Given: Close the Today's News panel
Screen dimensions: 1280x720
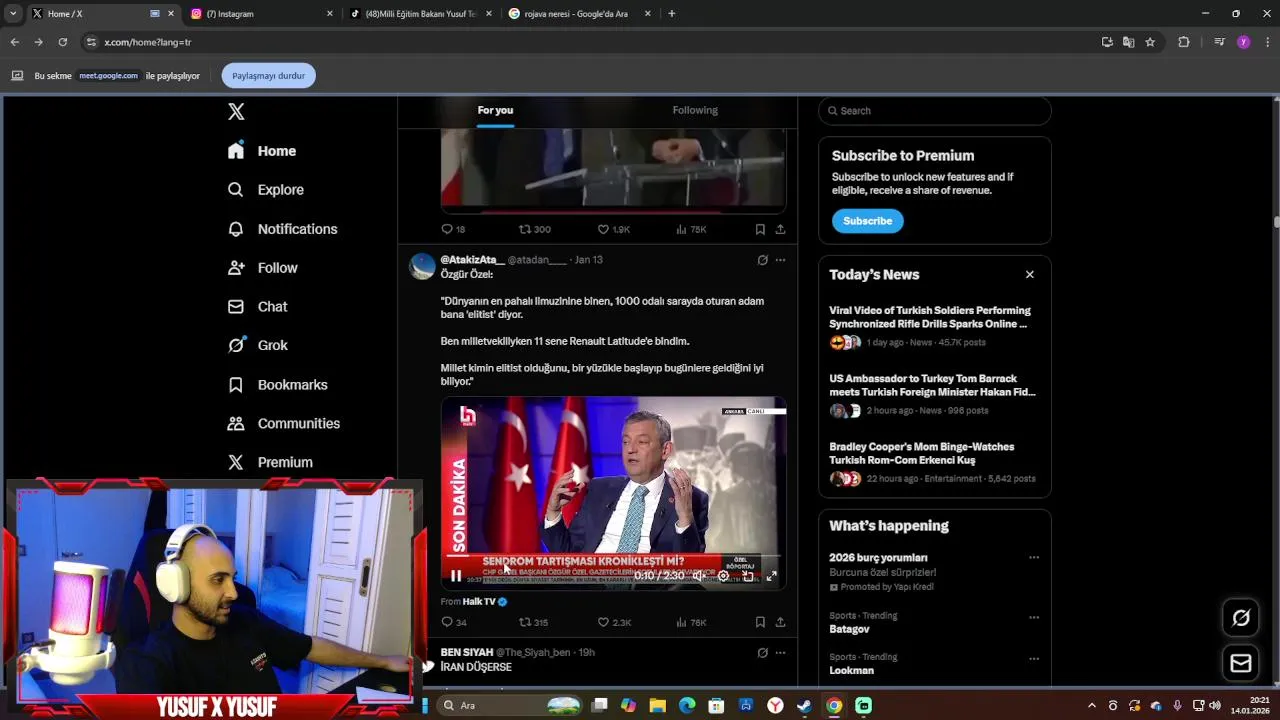Looking at the screenshot, I should pos(1030,275).
